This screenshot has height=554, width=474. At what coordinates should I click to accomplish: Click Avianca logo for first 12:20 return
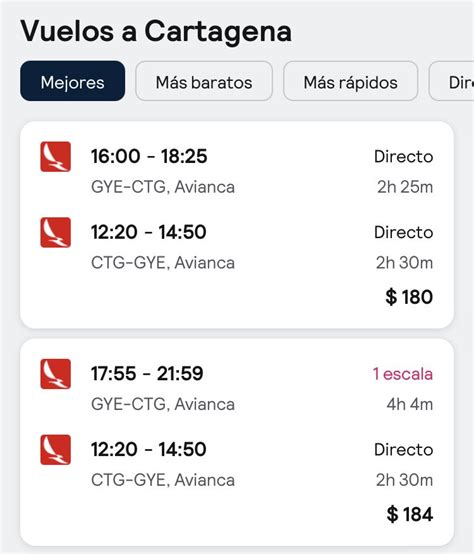55,232
